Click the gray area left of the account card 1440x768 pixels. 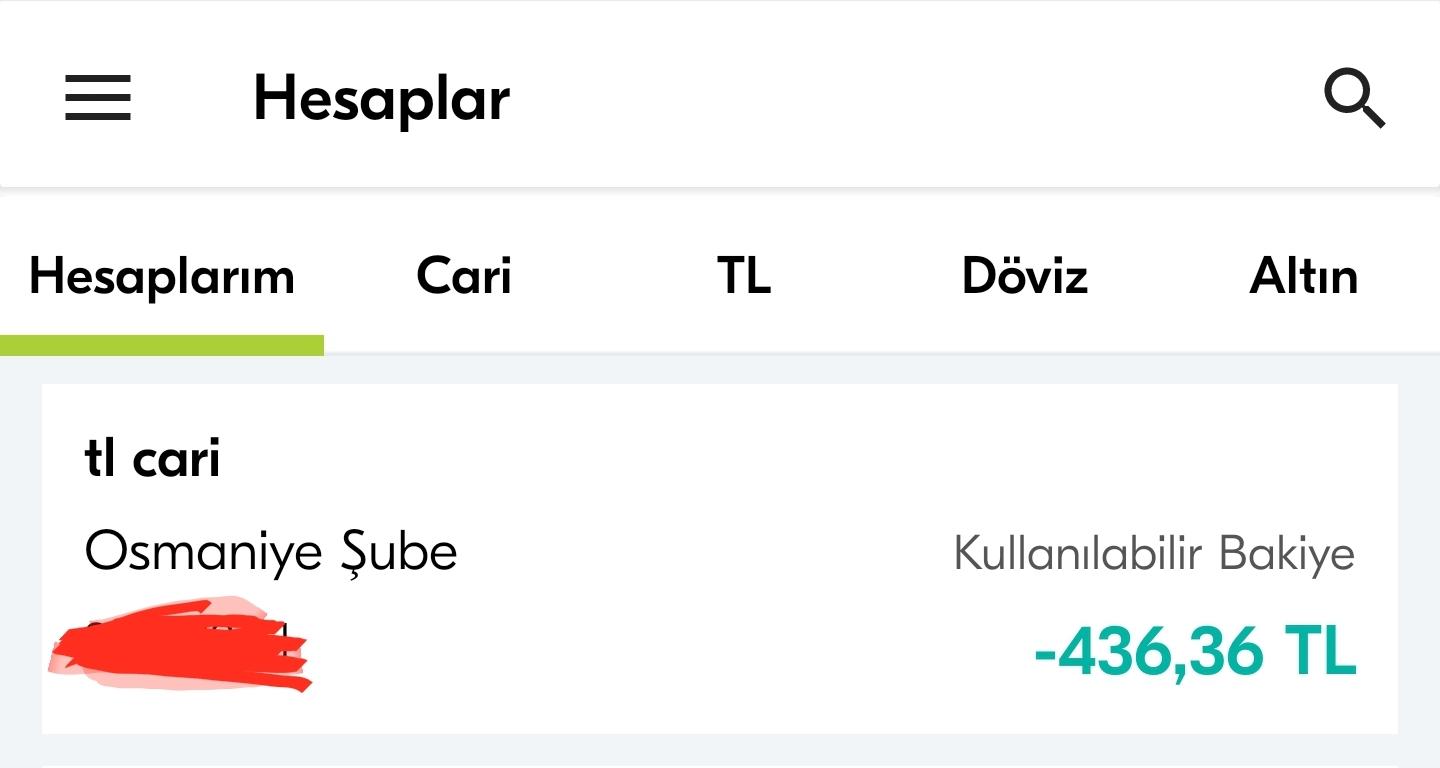tap(20, 560)
